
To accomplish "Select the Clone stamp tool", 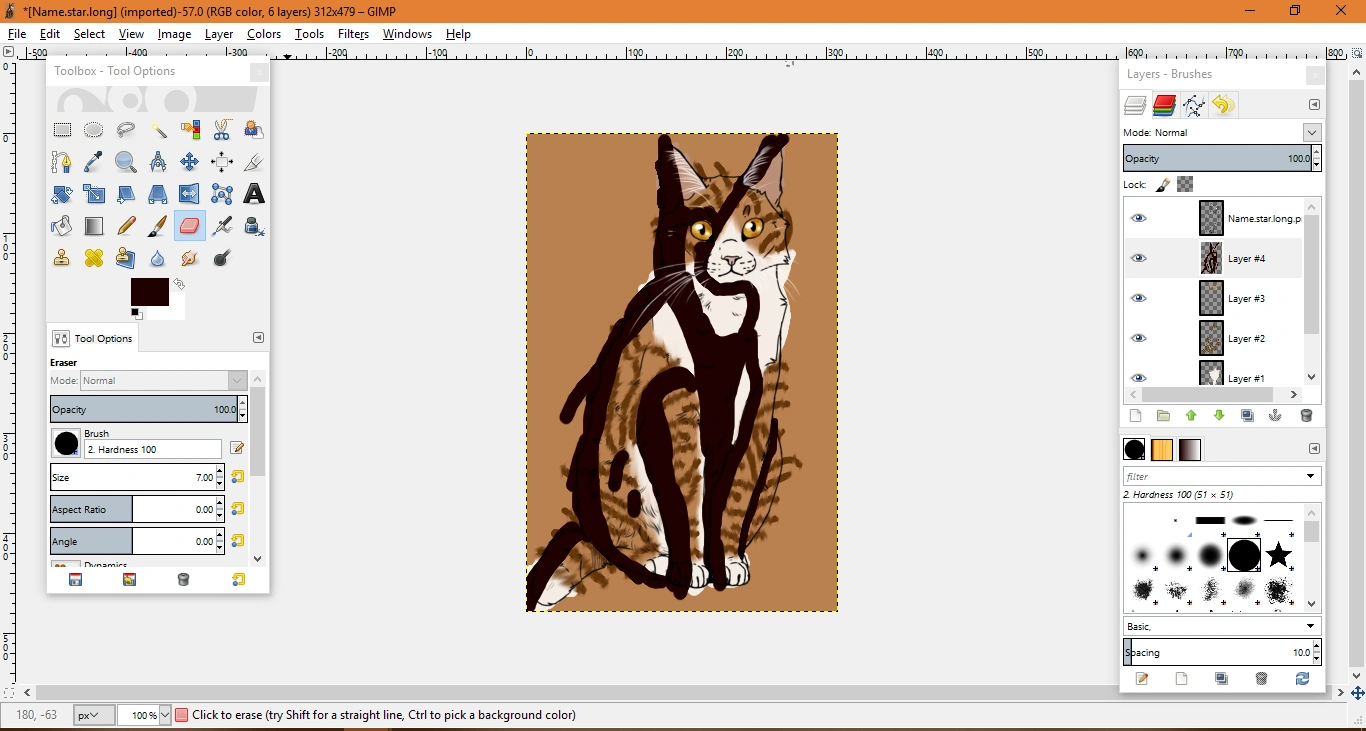I will [x=62, y=258].
